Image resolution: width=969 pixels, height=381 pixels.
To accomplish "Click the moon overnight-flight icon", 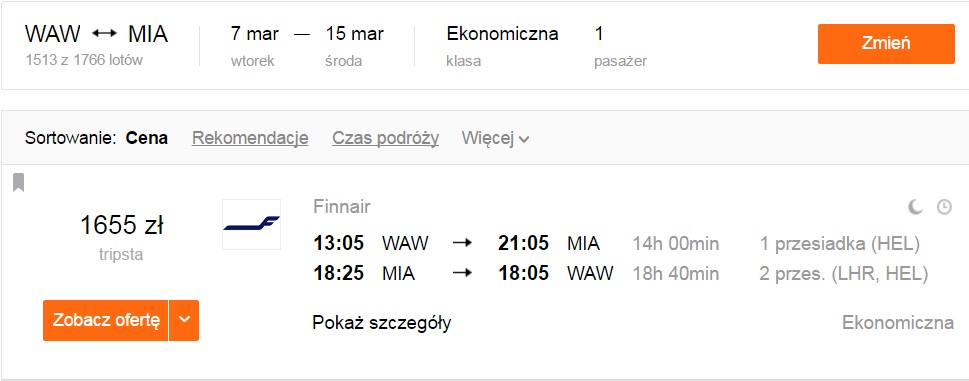I will click(915, 207).
